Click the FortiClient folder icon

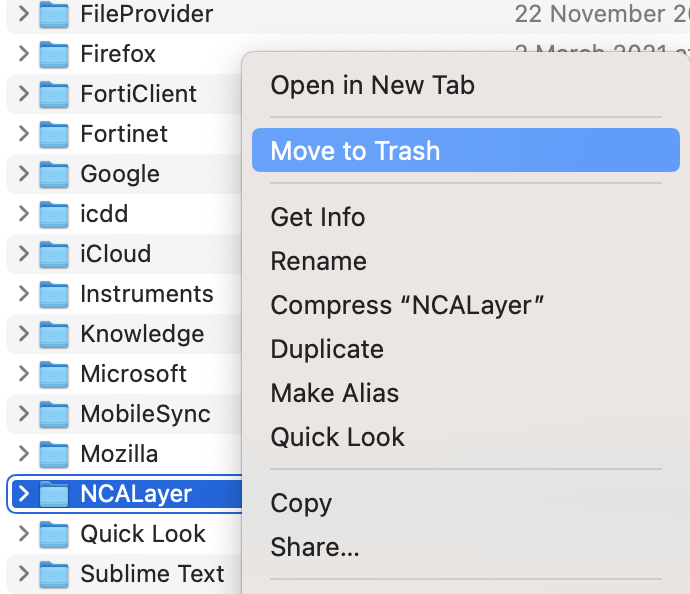pyautogui.click(x=53, y=94)
